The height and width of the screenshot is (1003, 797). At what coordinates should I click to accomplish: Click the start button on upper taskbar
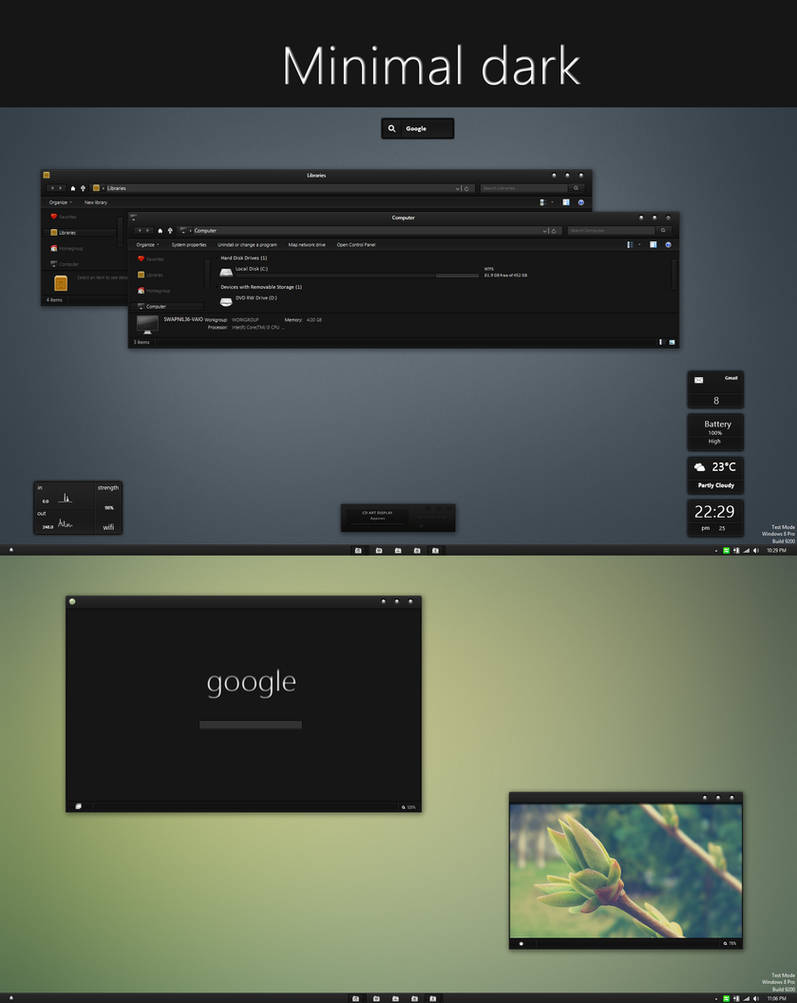(11, 549)
